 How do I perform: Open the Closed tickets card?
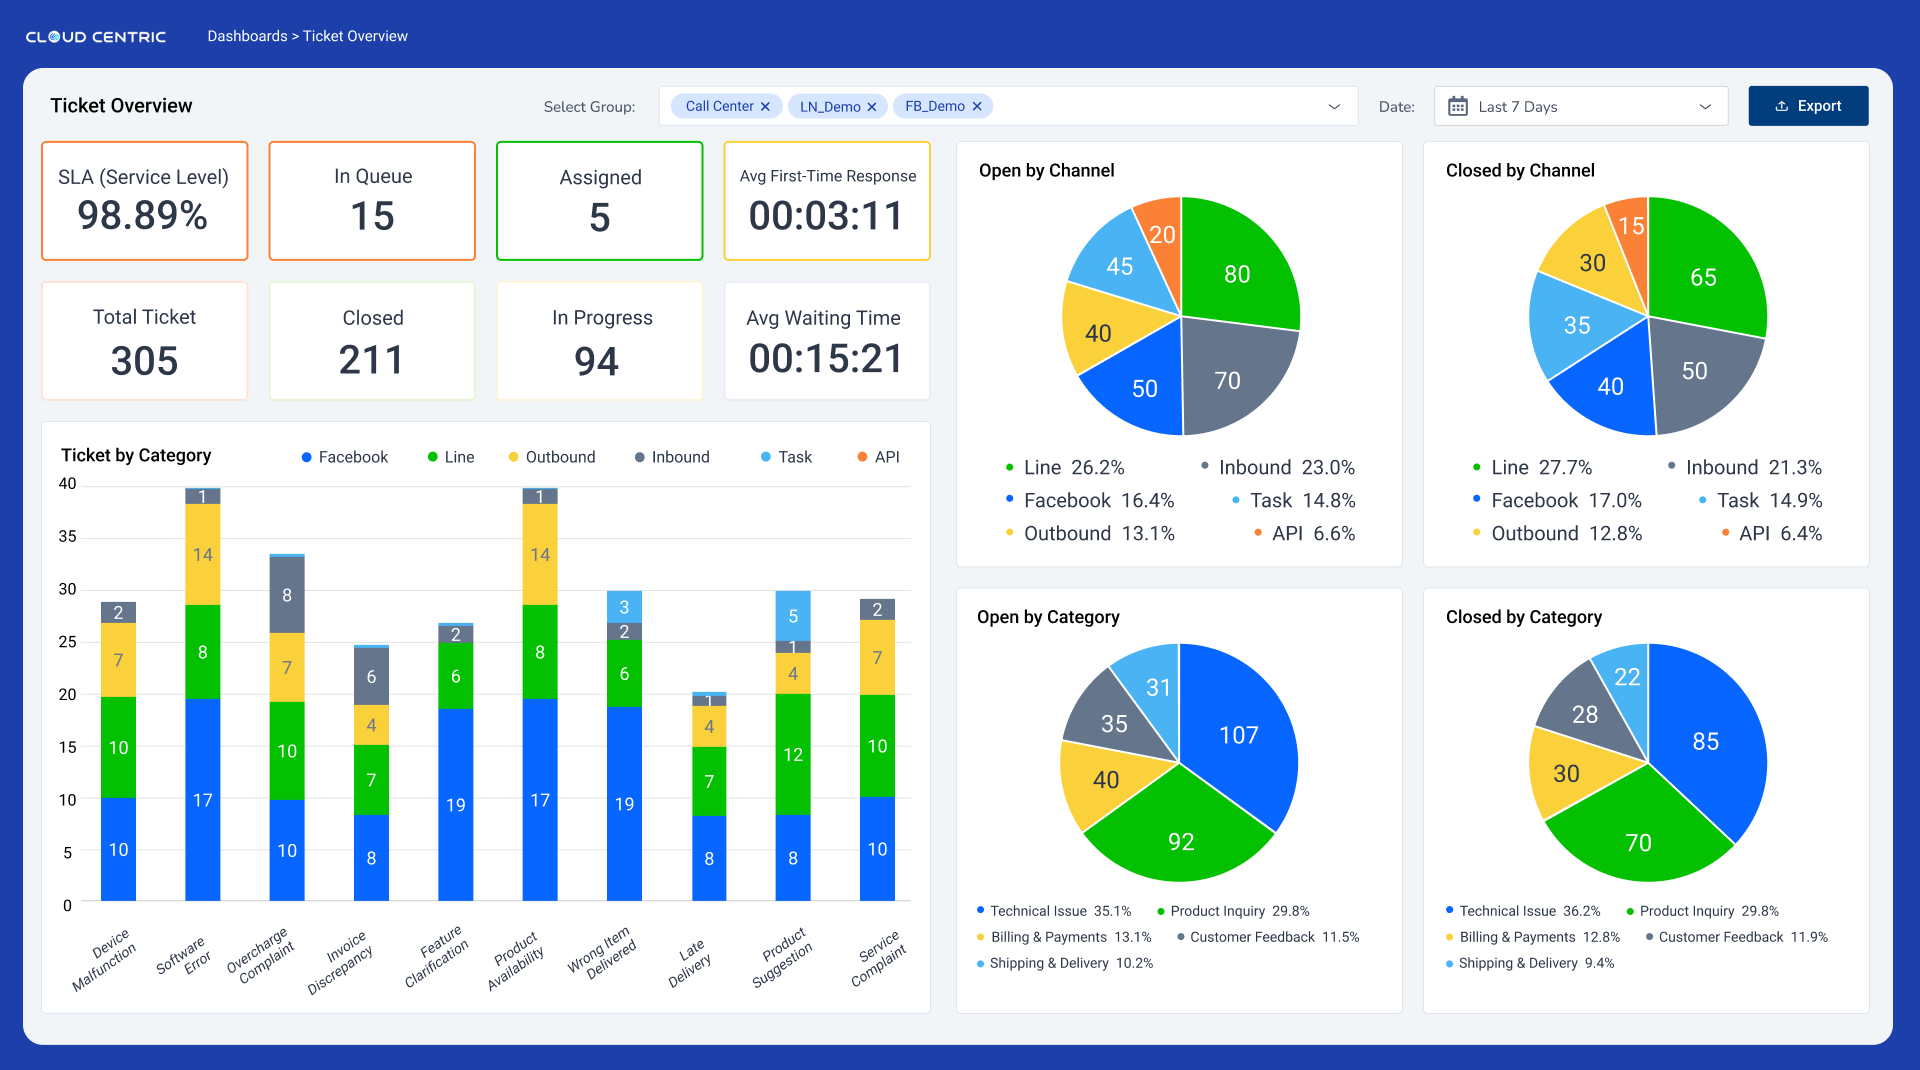click(372, 341)
